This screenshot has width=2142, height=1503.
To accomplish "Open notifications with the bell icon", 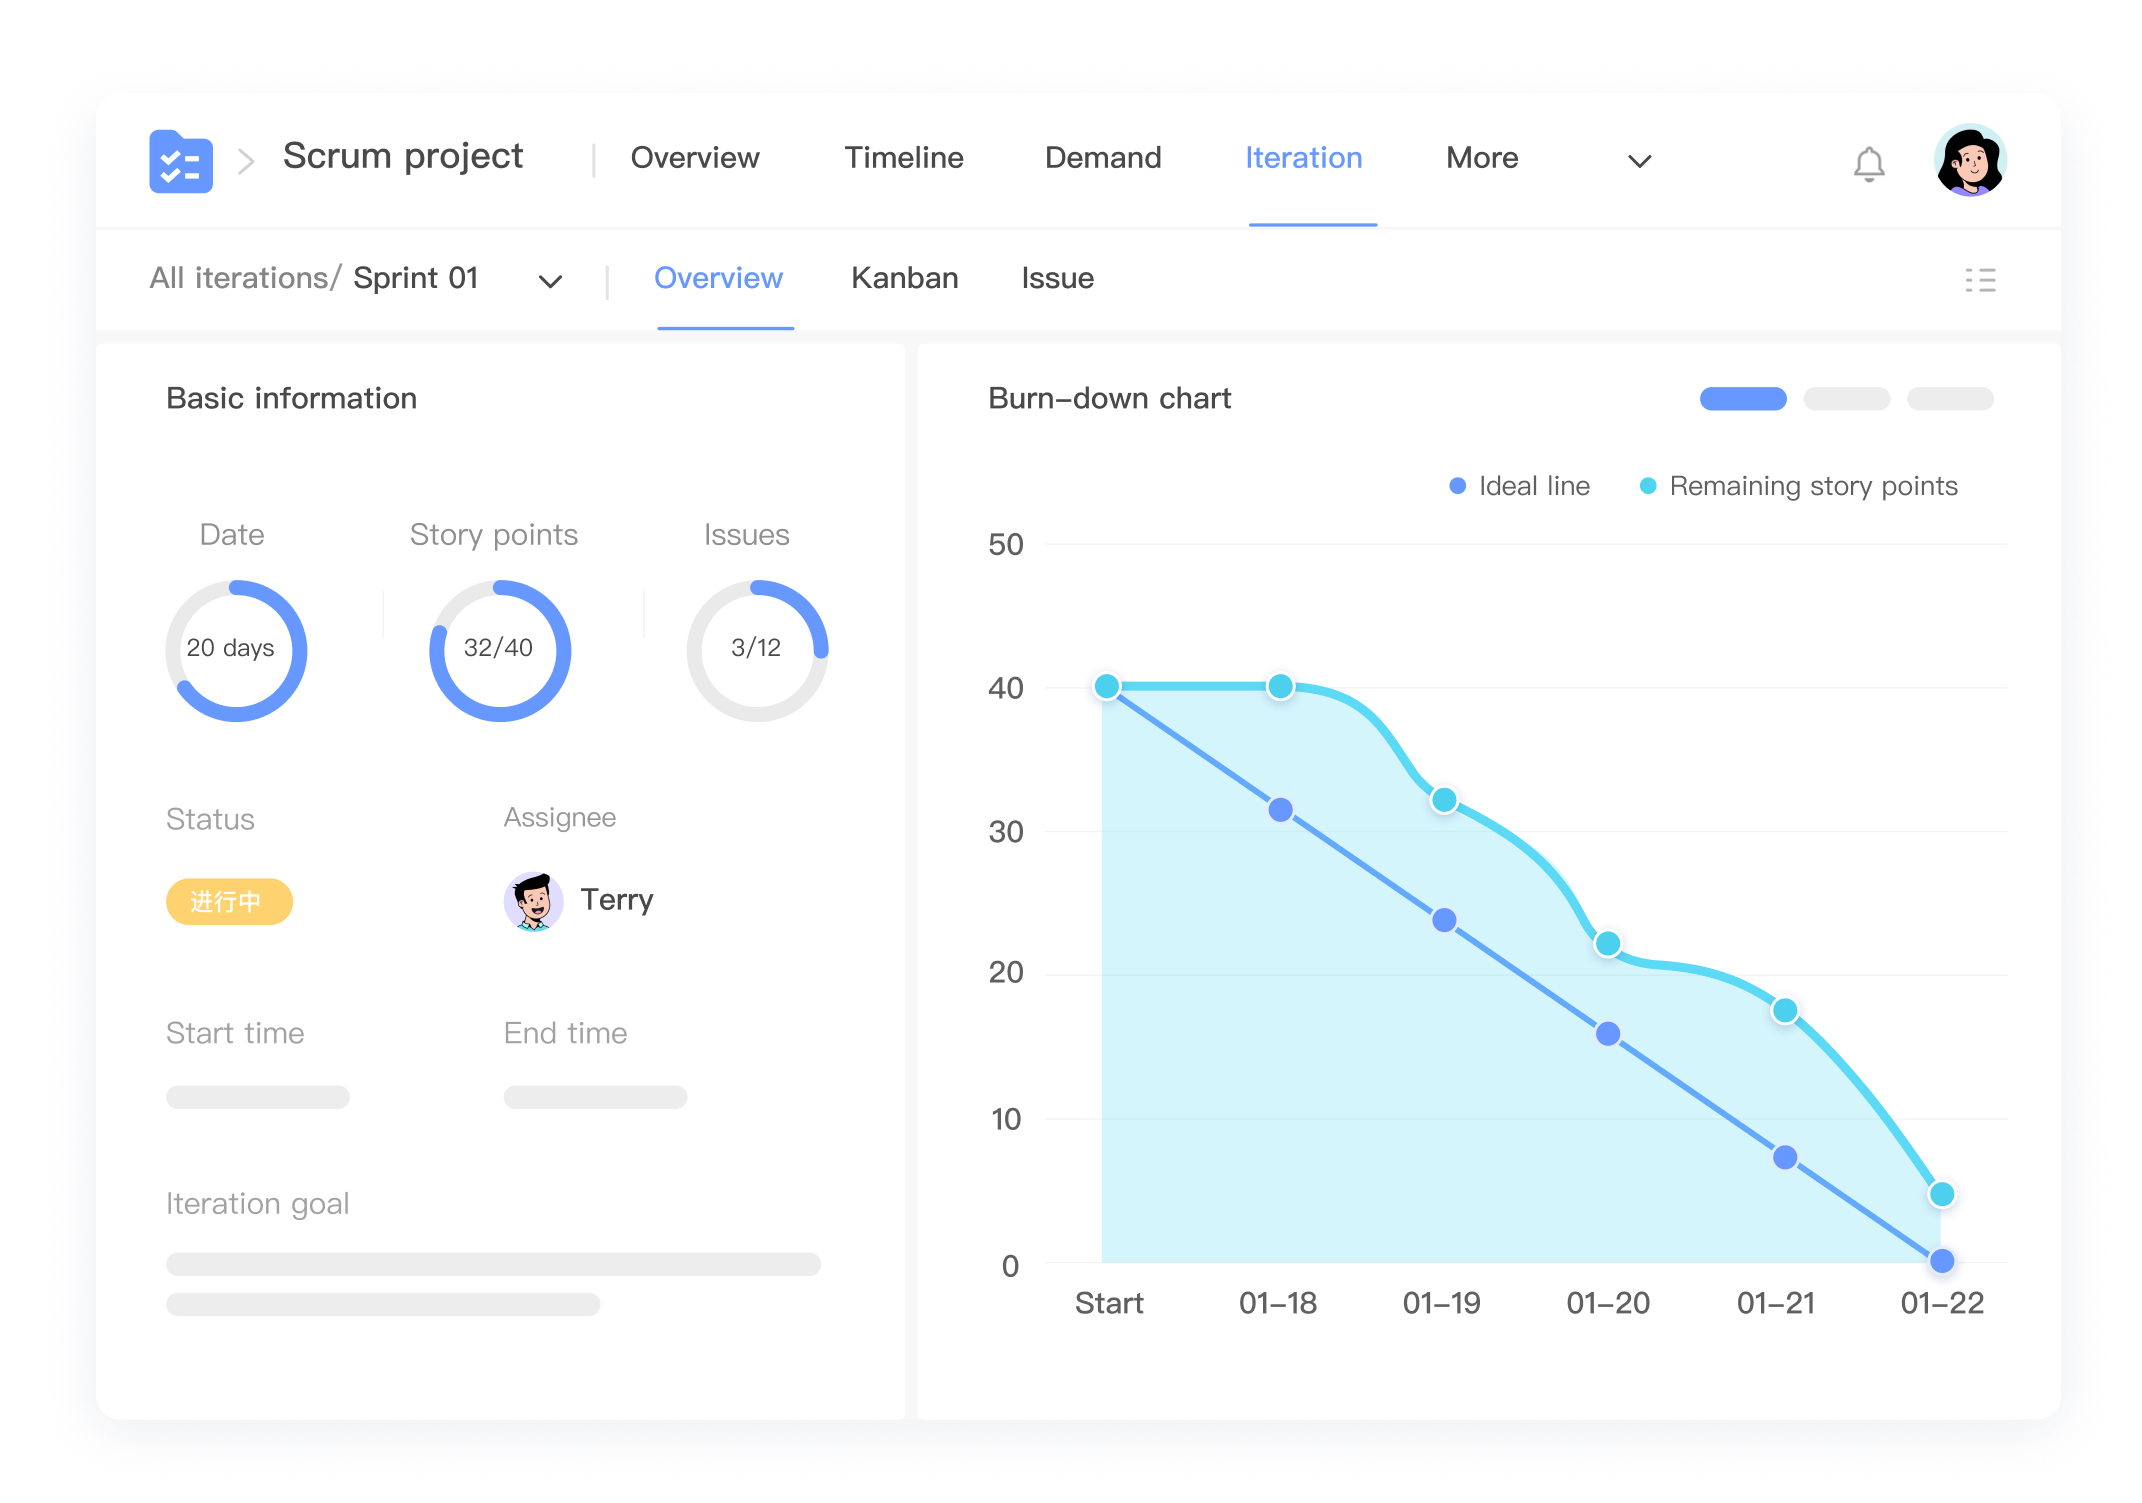I will pyautogui.click(x=1868, y=163).
